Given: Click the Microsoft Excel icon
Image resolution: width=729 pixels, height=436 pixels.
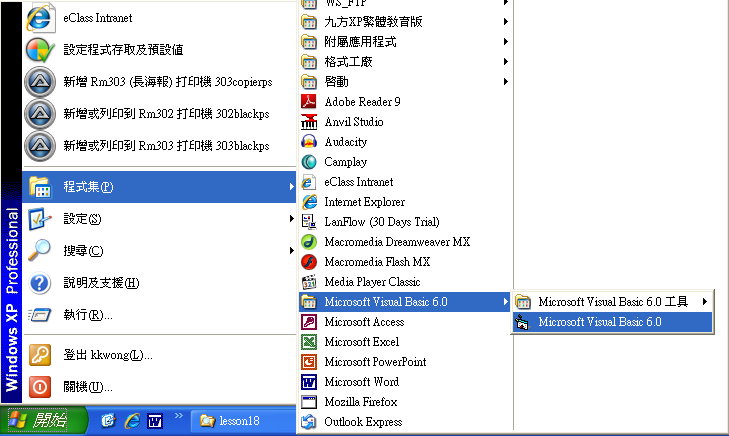Looking at the screenshot, I should [x=309, y=342].
